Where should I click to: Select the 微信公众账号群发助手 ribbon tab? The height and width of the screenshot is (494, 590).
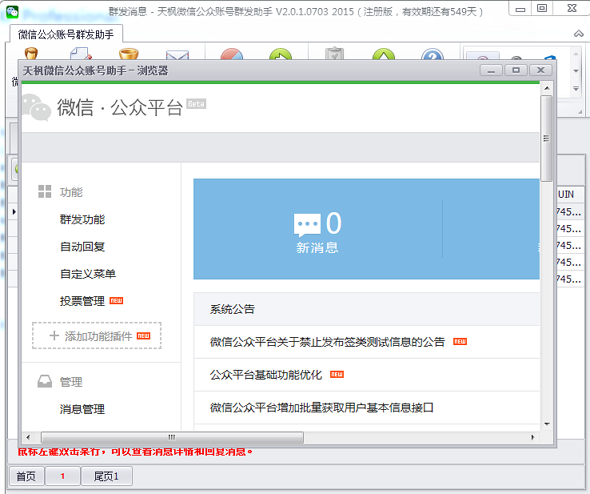[66, 35]
